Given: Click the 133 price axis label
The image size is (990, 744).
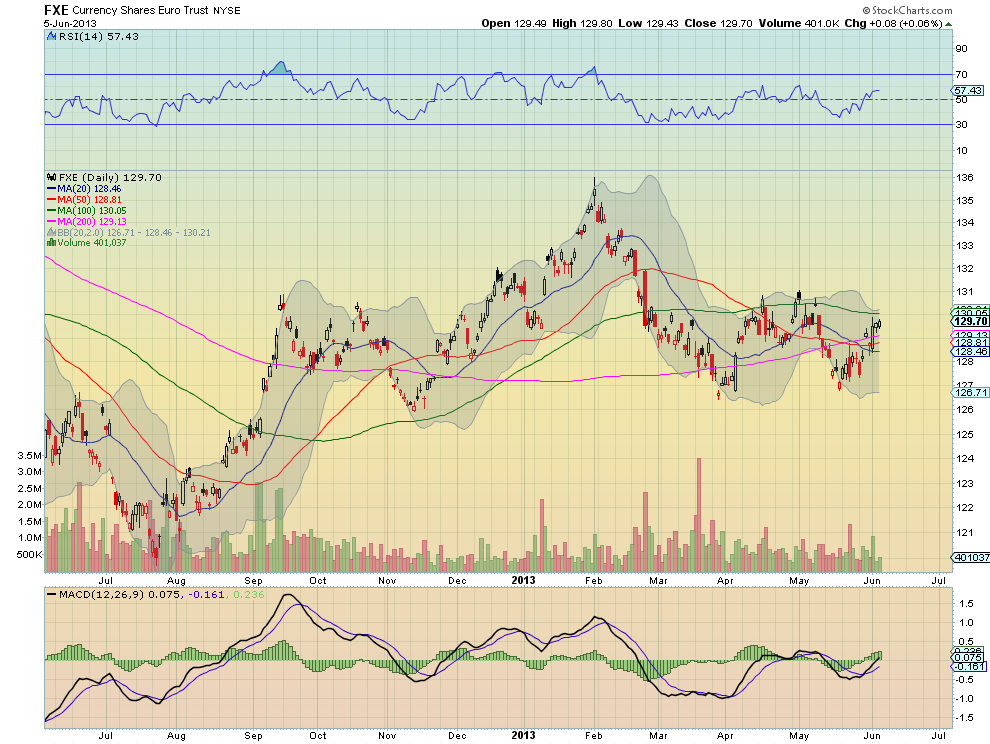Looking at the screenshot, I should (965, 246).
